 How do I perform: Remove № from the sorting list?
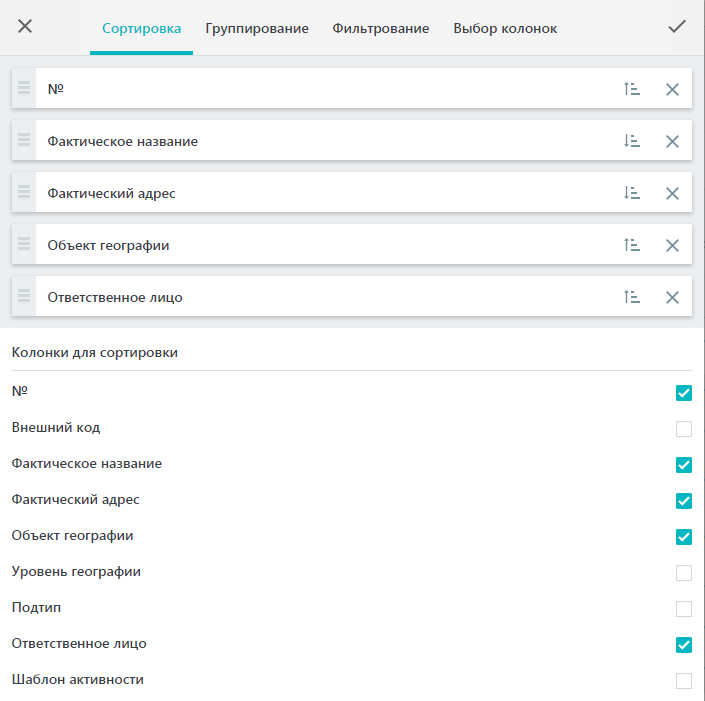672,89
